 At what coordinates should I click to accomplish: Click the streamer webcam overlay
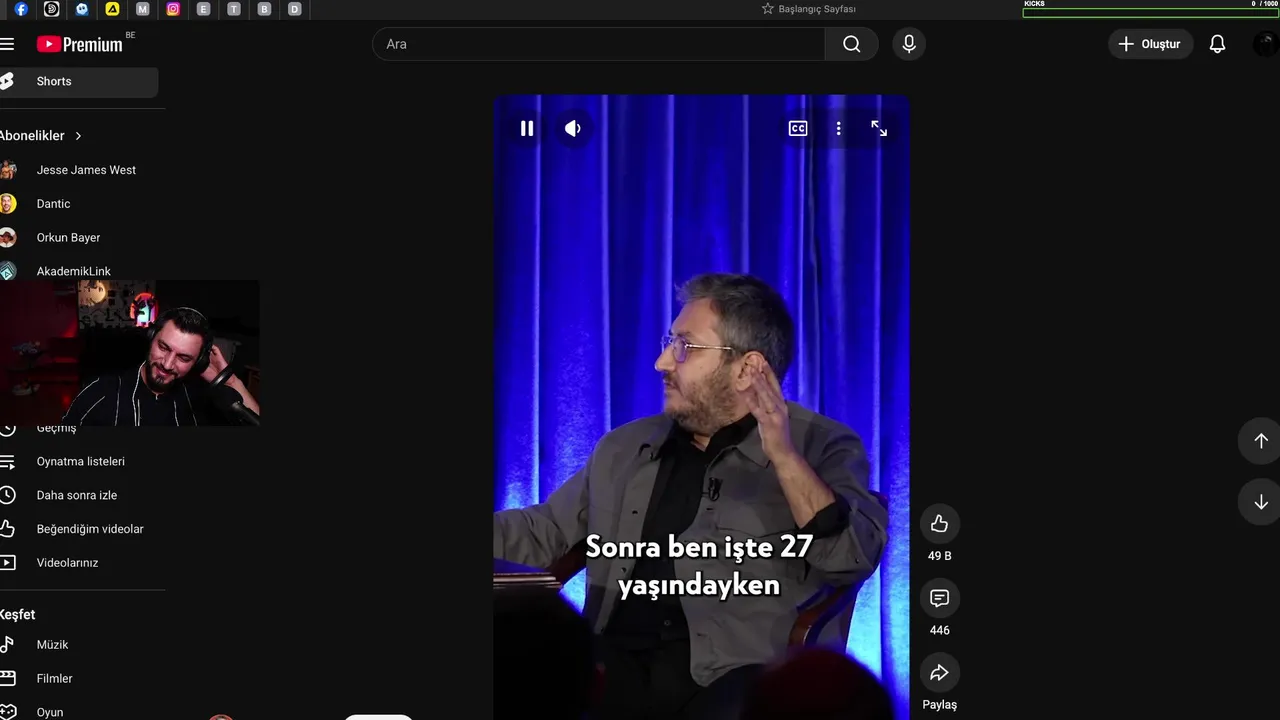[x=130, y=353]
